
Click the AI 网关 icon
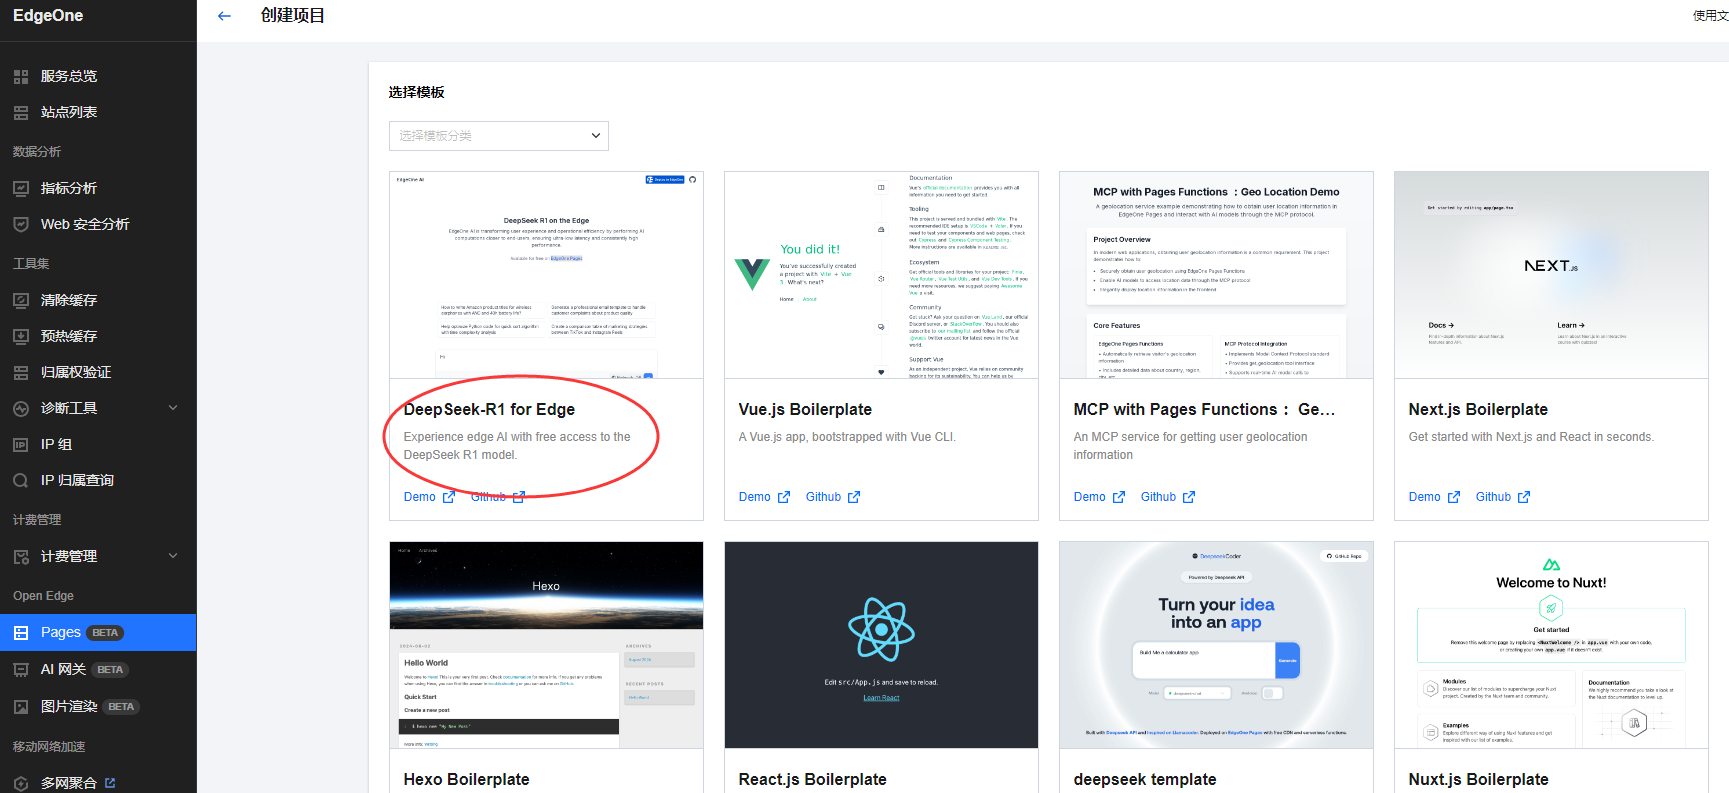[21, 669]
